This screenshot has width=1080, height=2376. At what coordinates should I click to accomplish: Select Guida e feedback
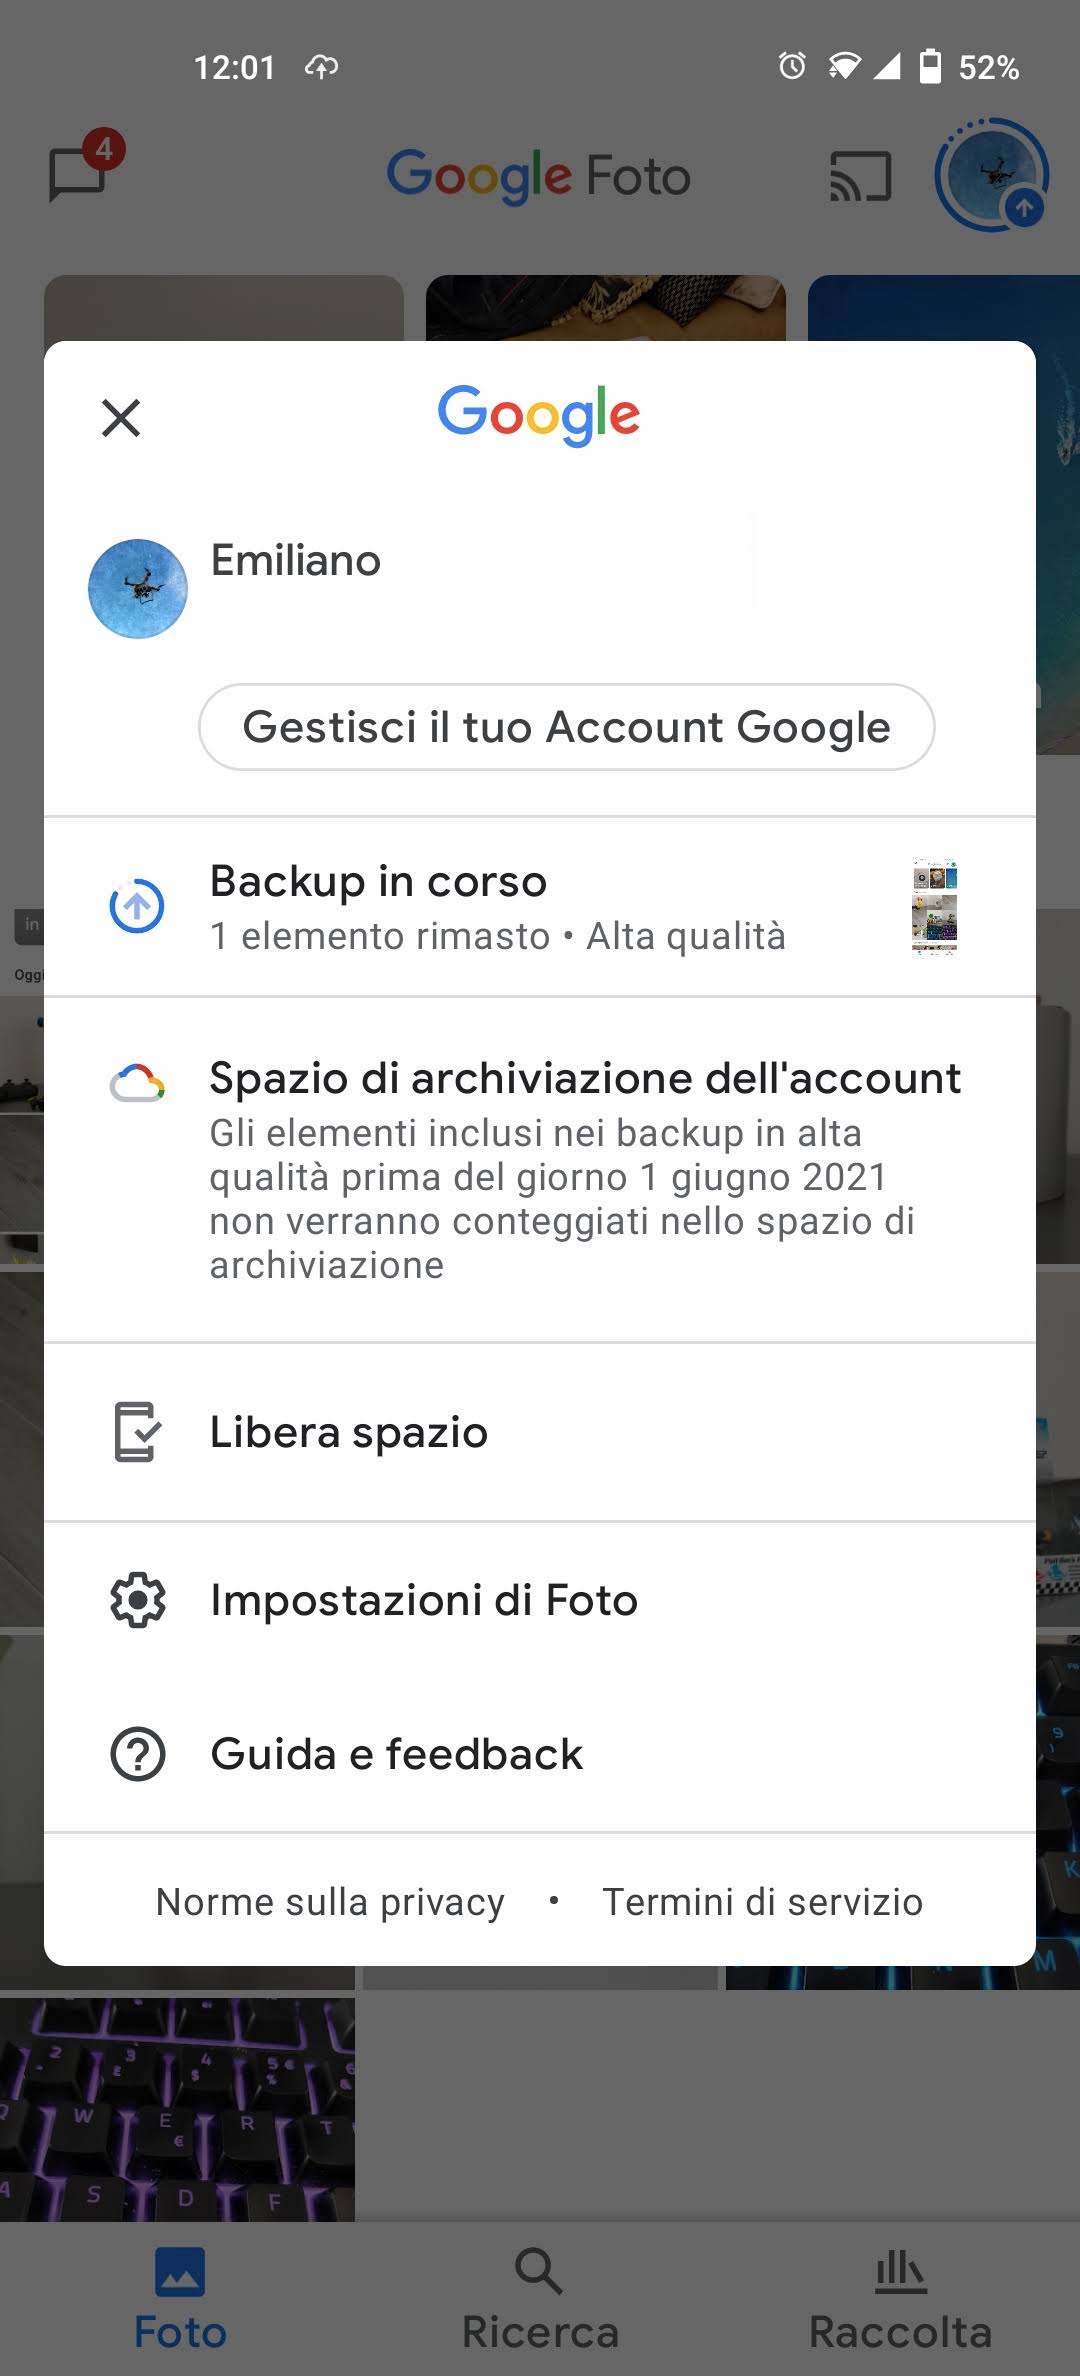pyautogui.click(x=397, y=1754)
